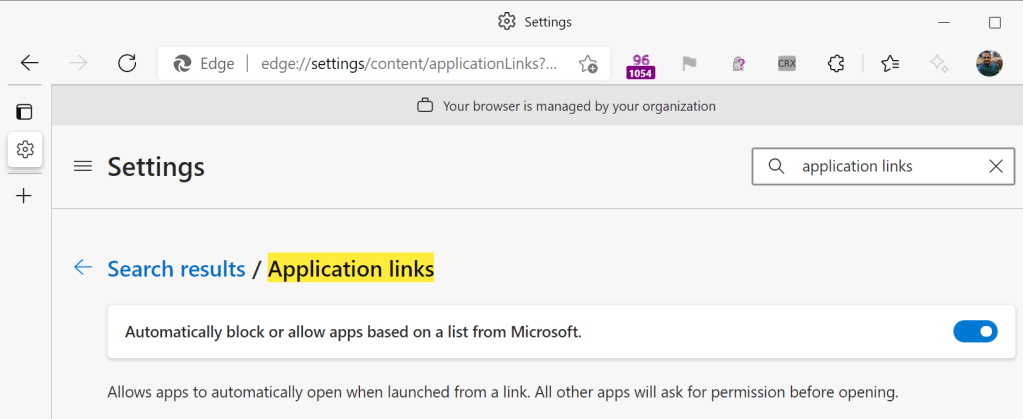This screenshot has width=1023, height=419.
Task: Go to Search results breadcrumb link
Action: click(x=176, y=269)
